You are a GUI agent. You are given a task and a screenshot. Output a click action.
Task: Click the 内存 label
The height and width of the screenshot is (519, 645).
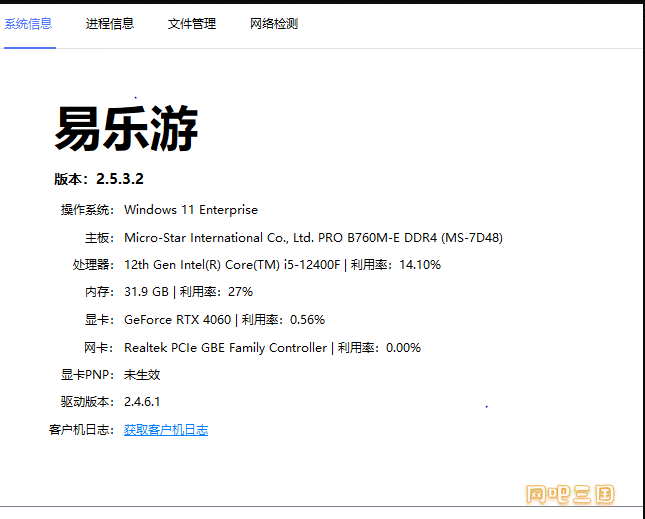[x=99, y=292]
